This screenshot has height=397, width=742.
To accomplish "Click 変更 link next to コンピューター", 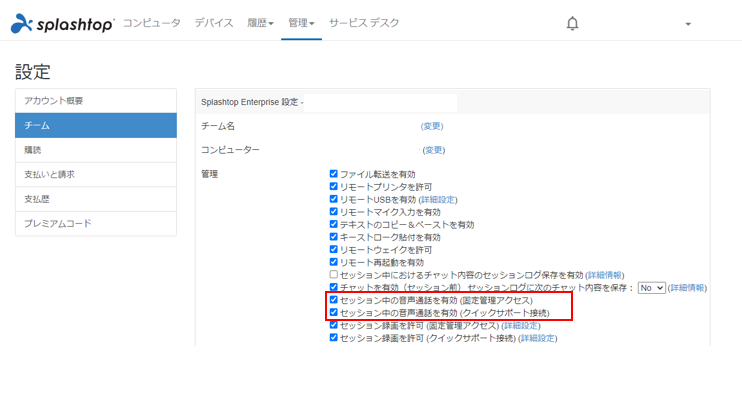I will coord(434,150).
